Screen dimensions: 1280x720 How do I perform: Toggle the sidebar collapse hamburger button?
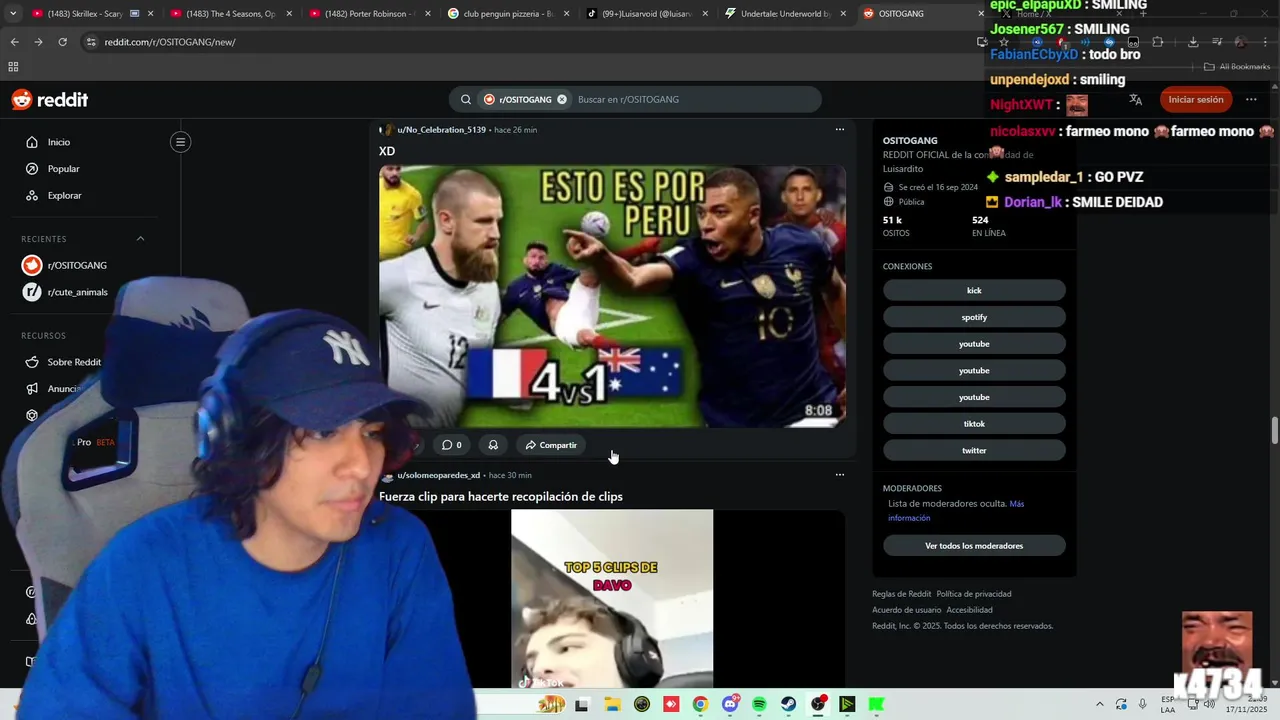180,142
